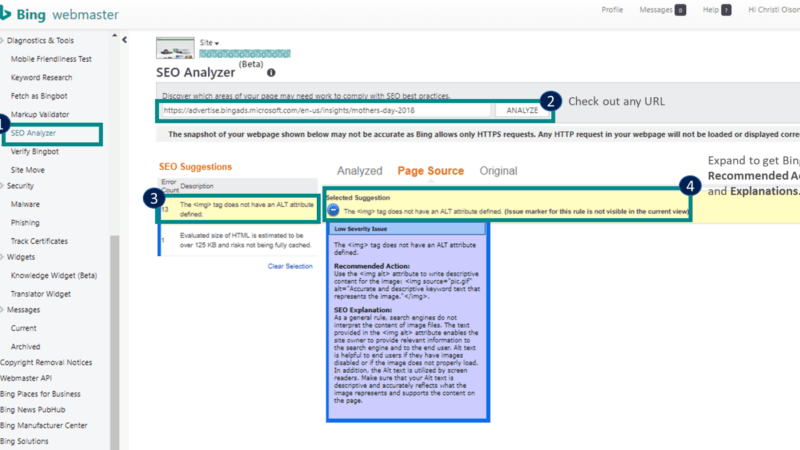Switch to the Page Source tab
Image resolution: width=800 pixels, height=450 pixels.
coord(431,171)
